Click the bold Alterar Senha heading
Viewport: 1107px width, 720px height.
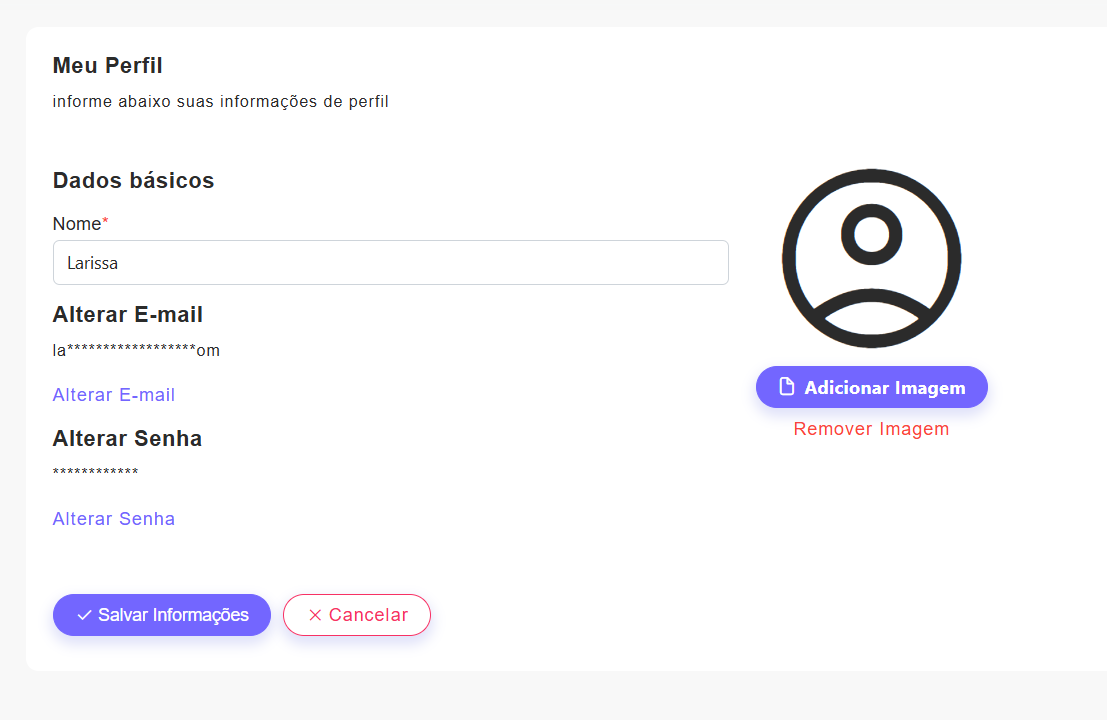127,439
